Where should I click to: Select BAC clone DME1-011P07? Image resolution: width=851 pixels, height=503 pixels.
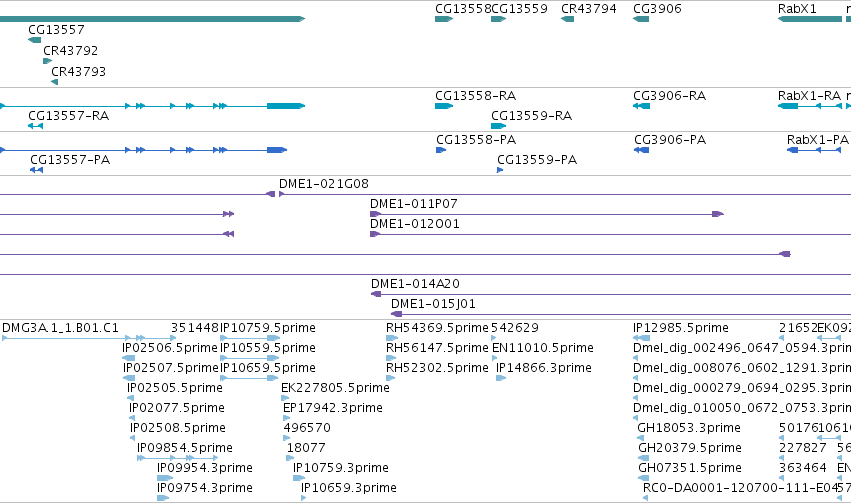pos(547,214)
